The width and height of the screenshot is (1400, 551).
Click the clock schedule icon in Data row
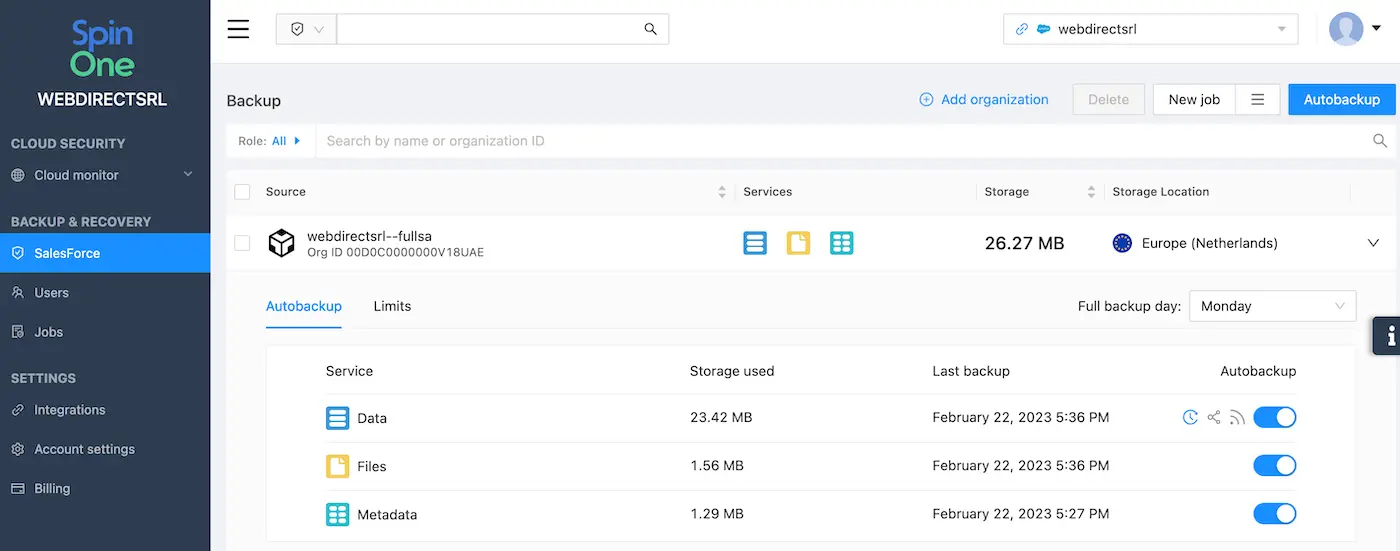coord(1190,417)
